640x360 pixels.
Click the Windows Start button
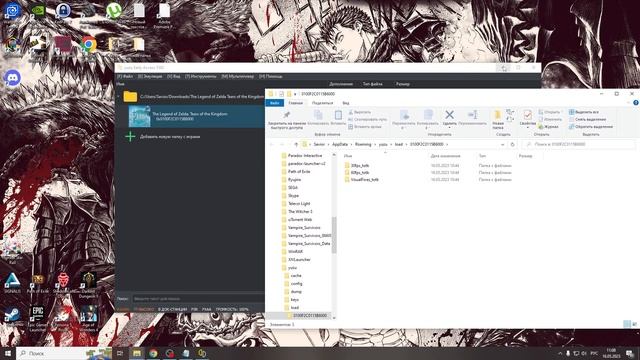point(7,353)
